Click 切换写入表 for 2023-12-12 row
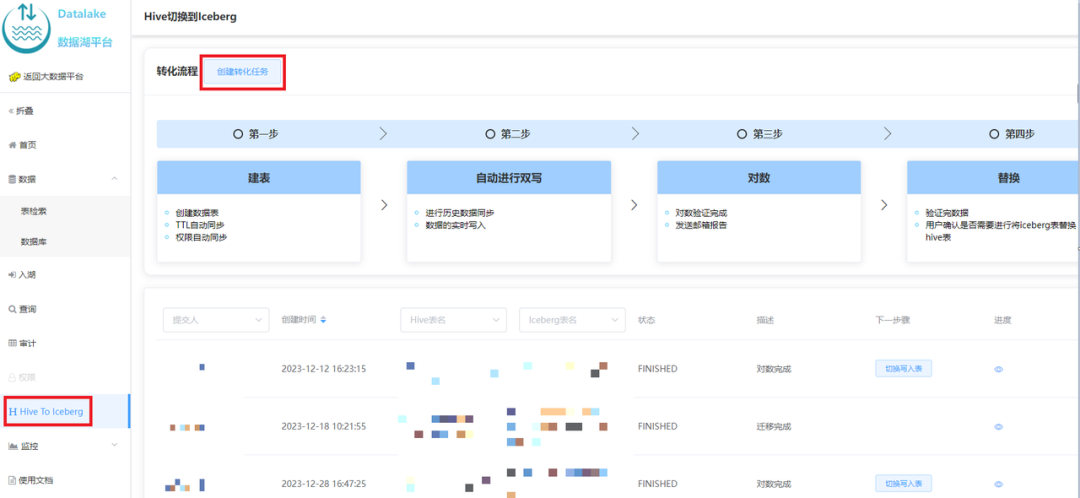Viewport: 1080px width, 498px height. 904,369
